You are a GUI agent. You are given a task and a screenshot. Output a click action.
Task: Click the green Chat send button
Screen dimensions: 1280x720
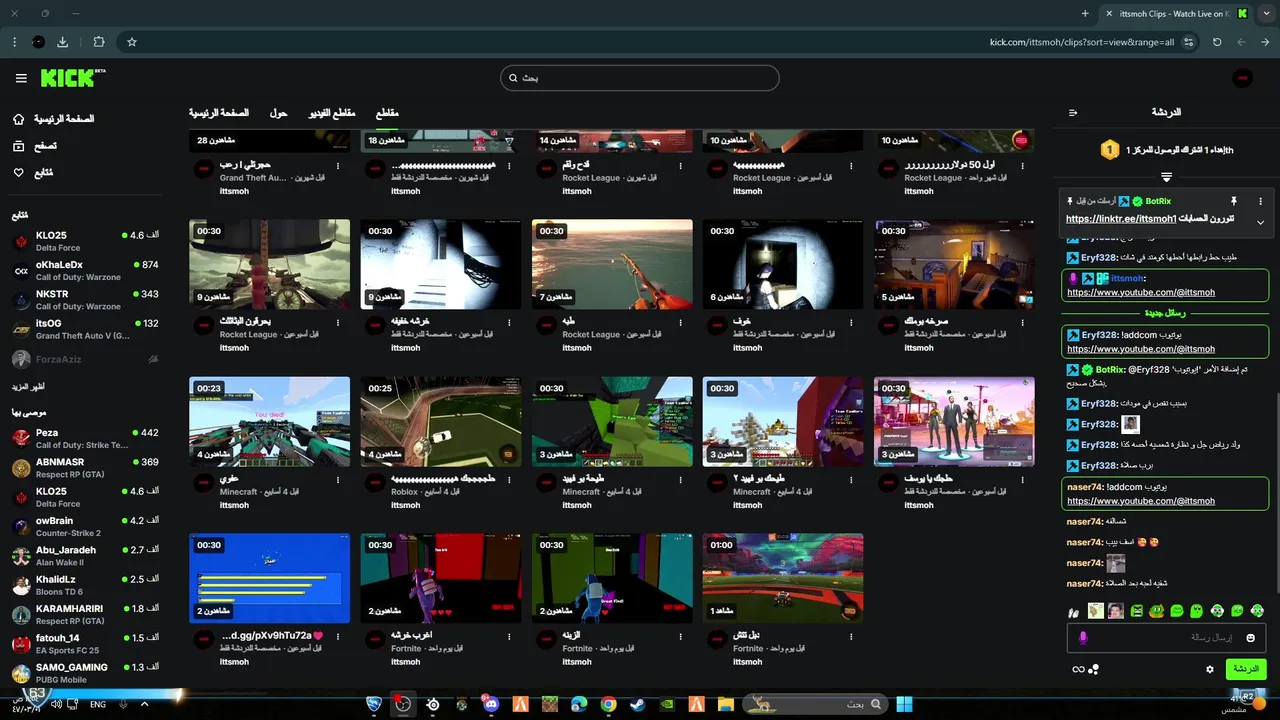1245,669
